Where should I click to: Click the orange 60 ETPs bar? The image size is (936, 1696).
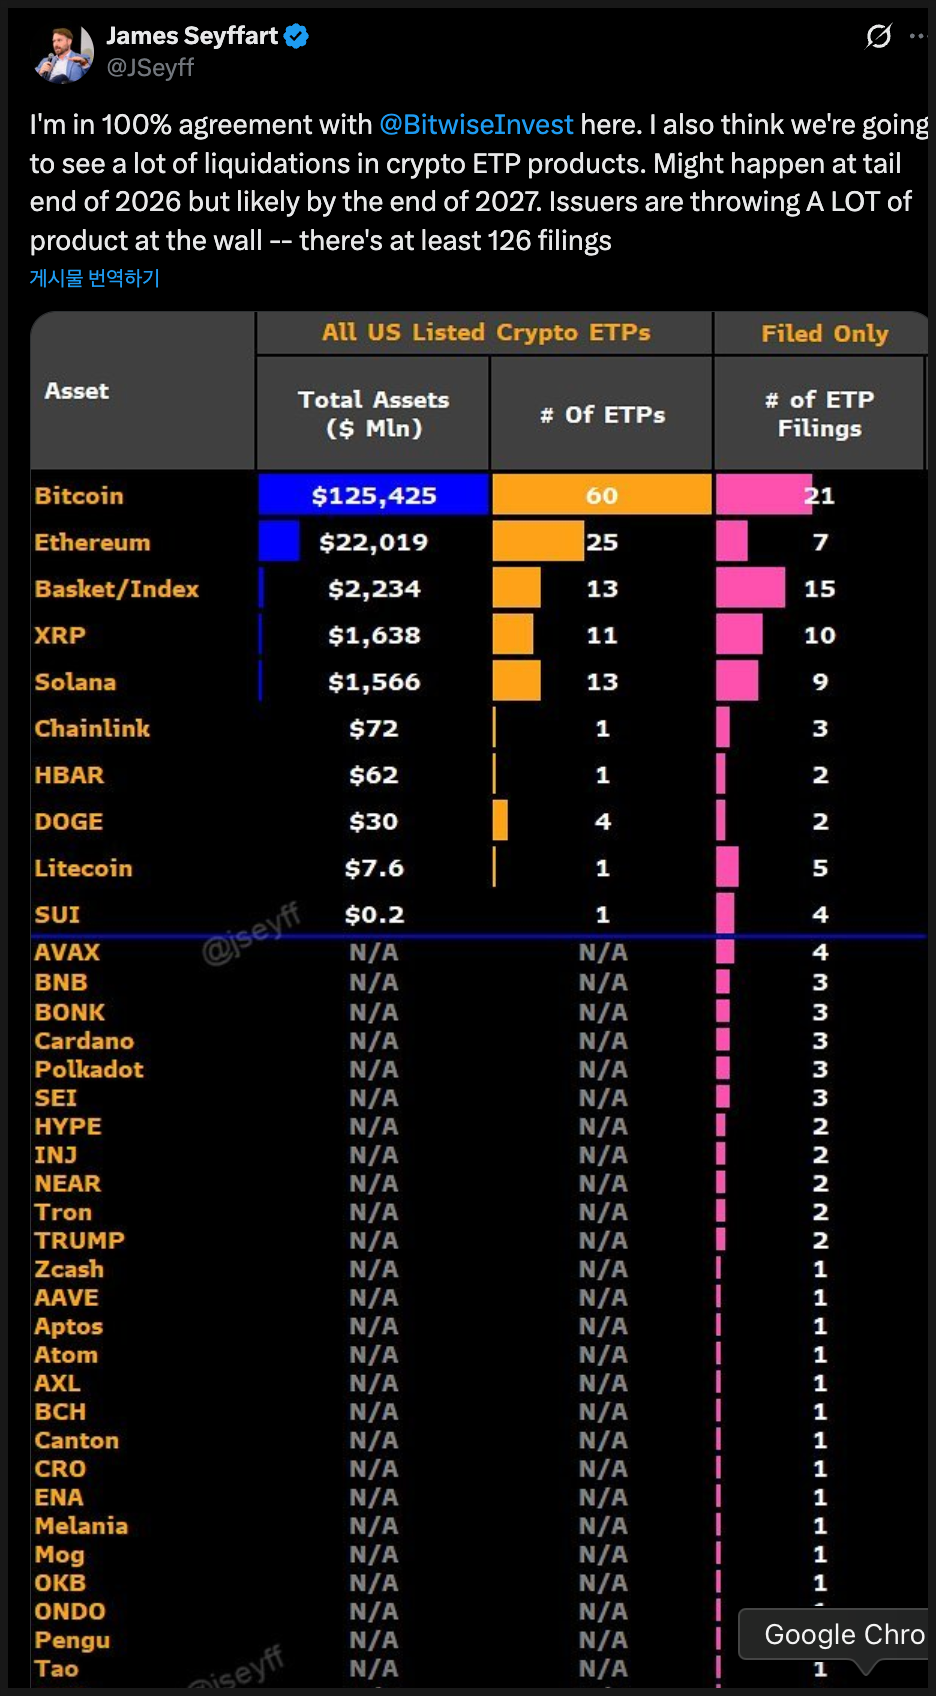[x=601, y=495]
